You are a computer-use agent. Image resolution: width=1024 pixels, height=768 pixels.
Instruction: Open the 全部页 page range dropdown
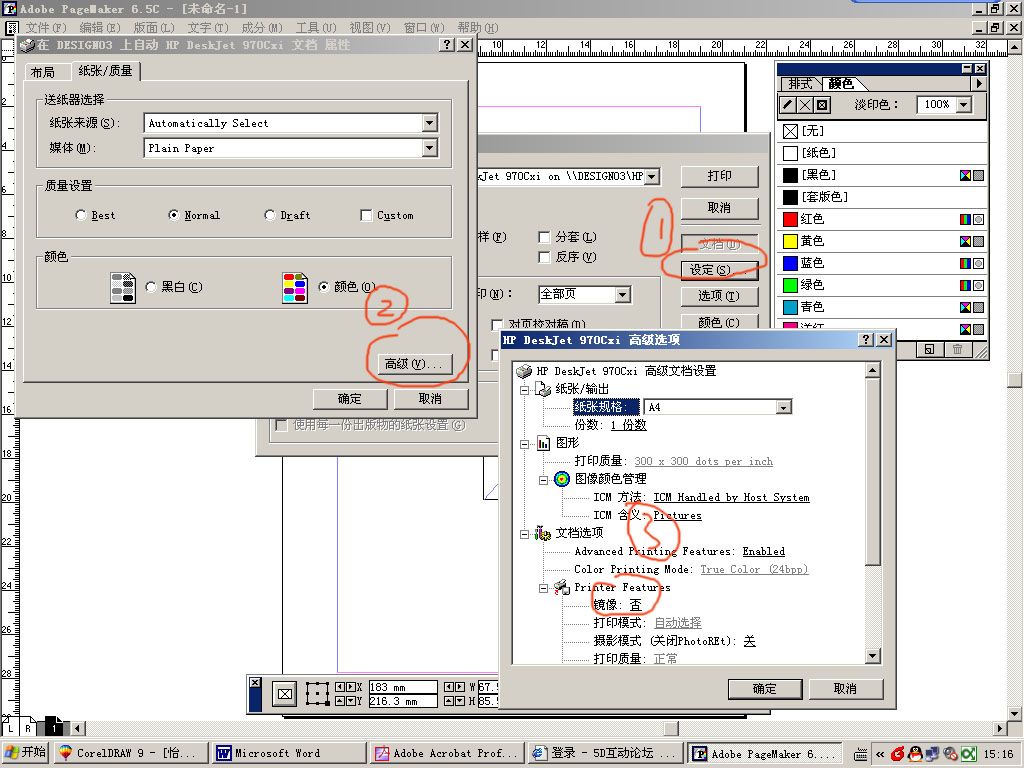click(x=623, y=295)
